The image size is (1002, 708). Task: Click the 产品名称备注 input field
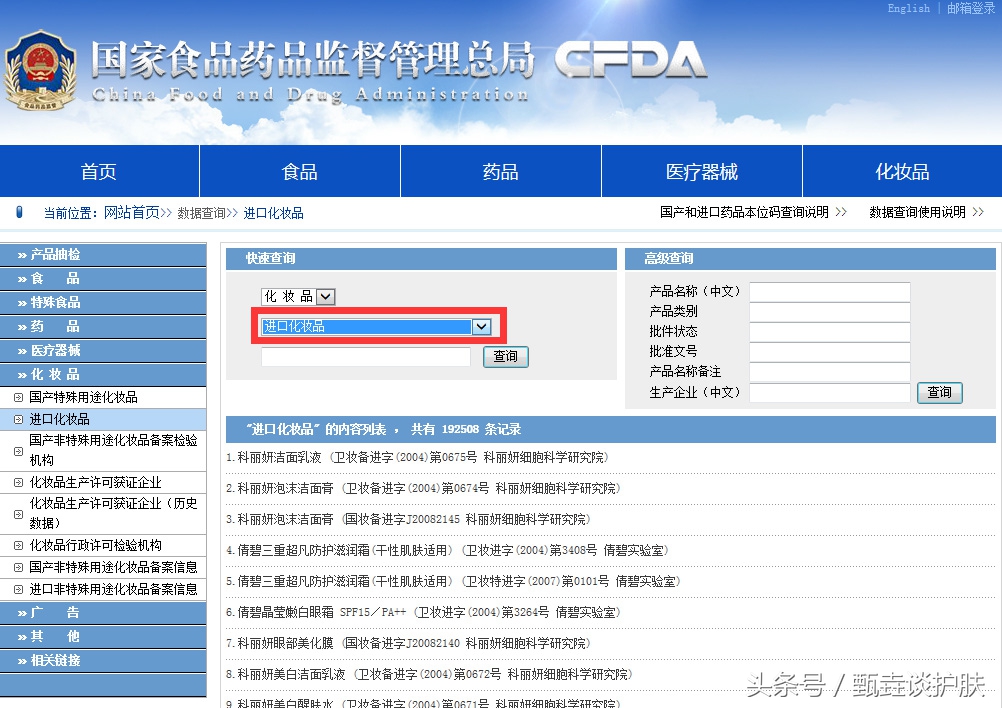(829, 372)
